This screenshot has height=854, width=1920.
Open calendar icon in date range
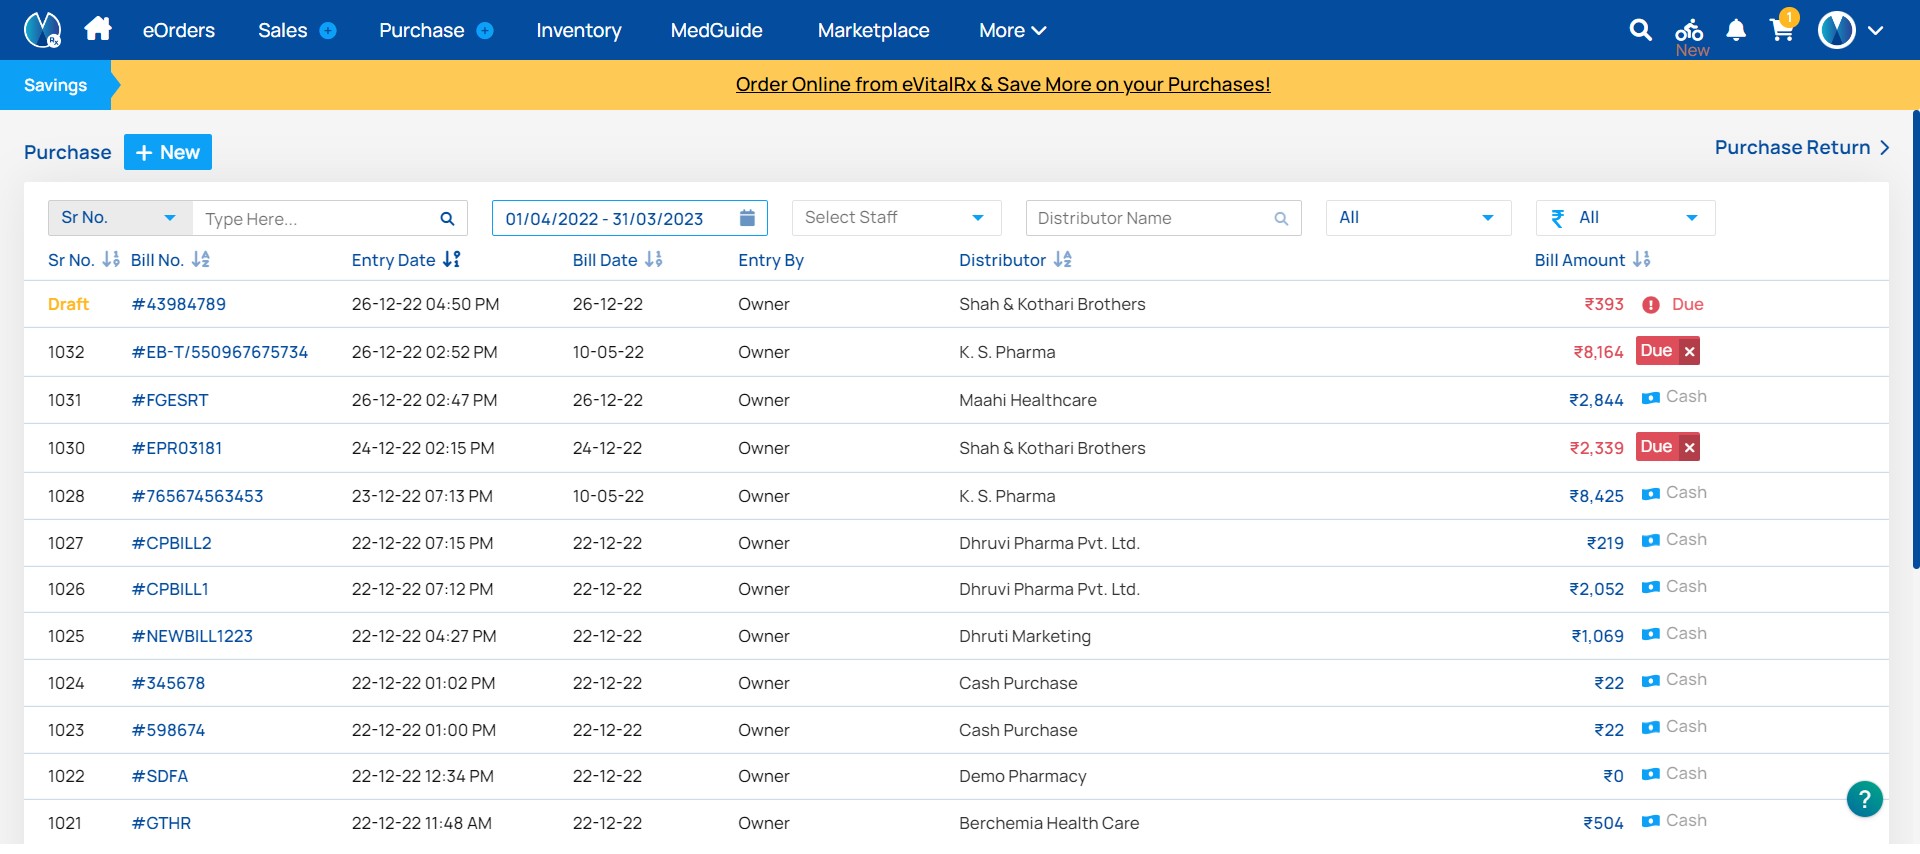coord(747,218)
